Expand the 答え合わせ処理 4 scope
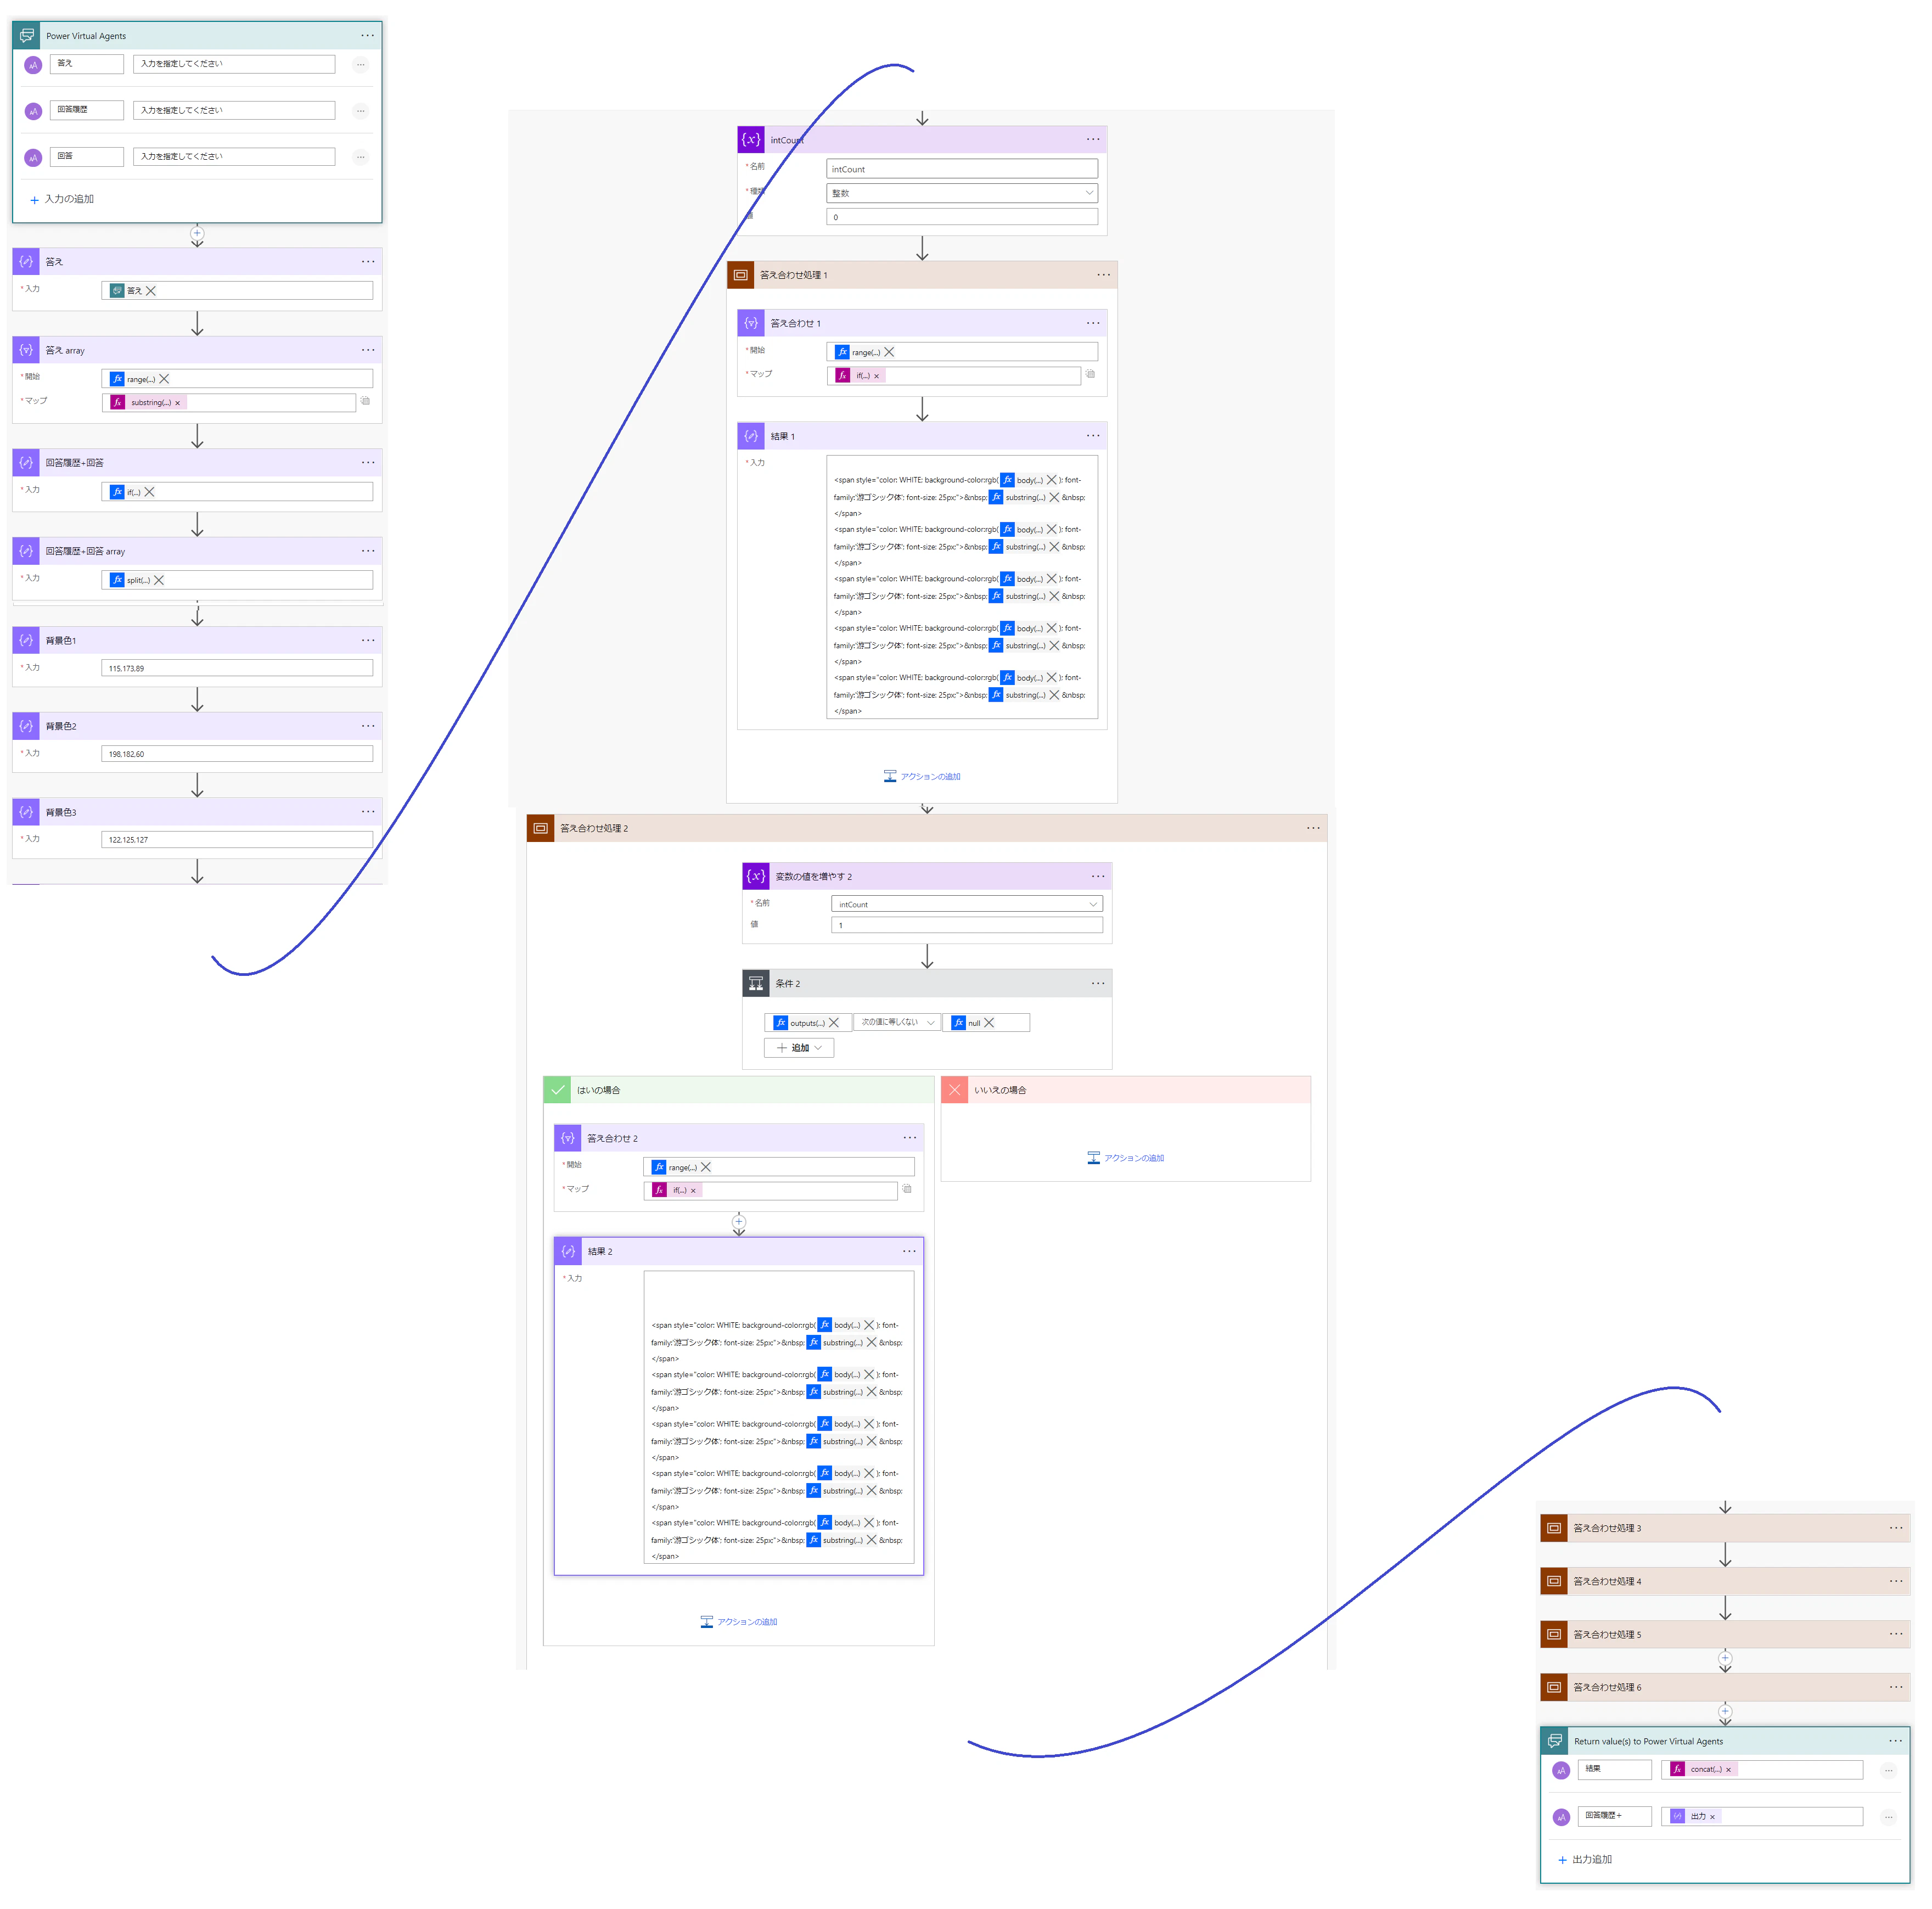 (1725, 1581)
